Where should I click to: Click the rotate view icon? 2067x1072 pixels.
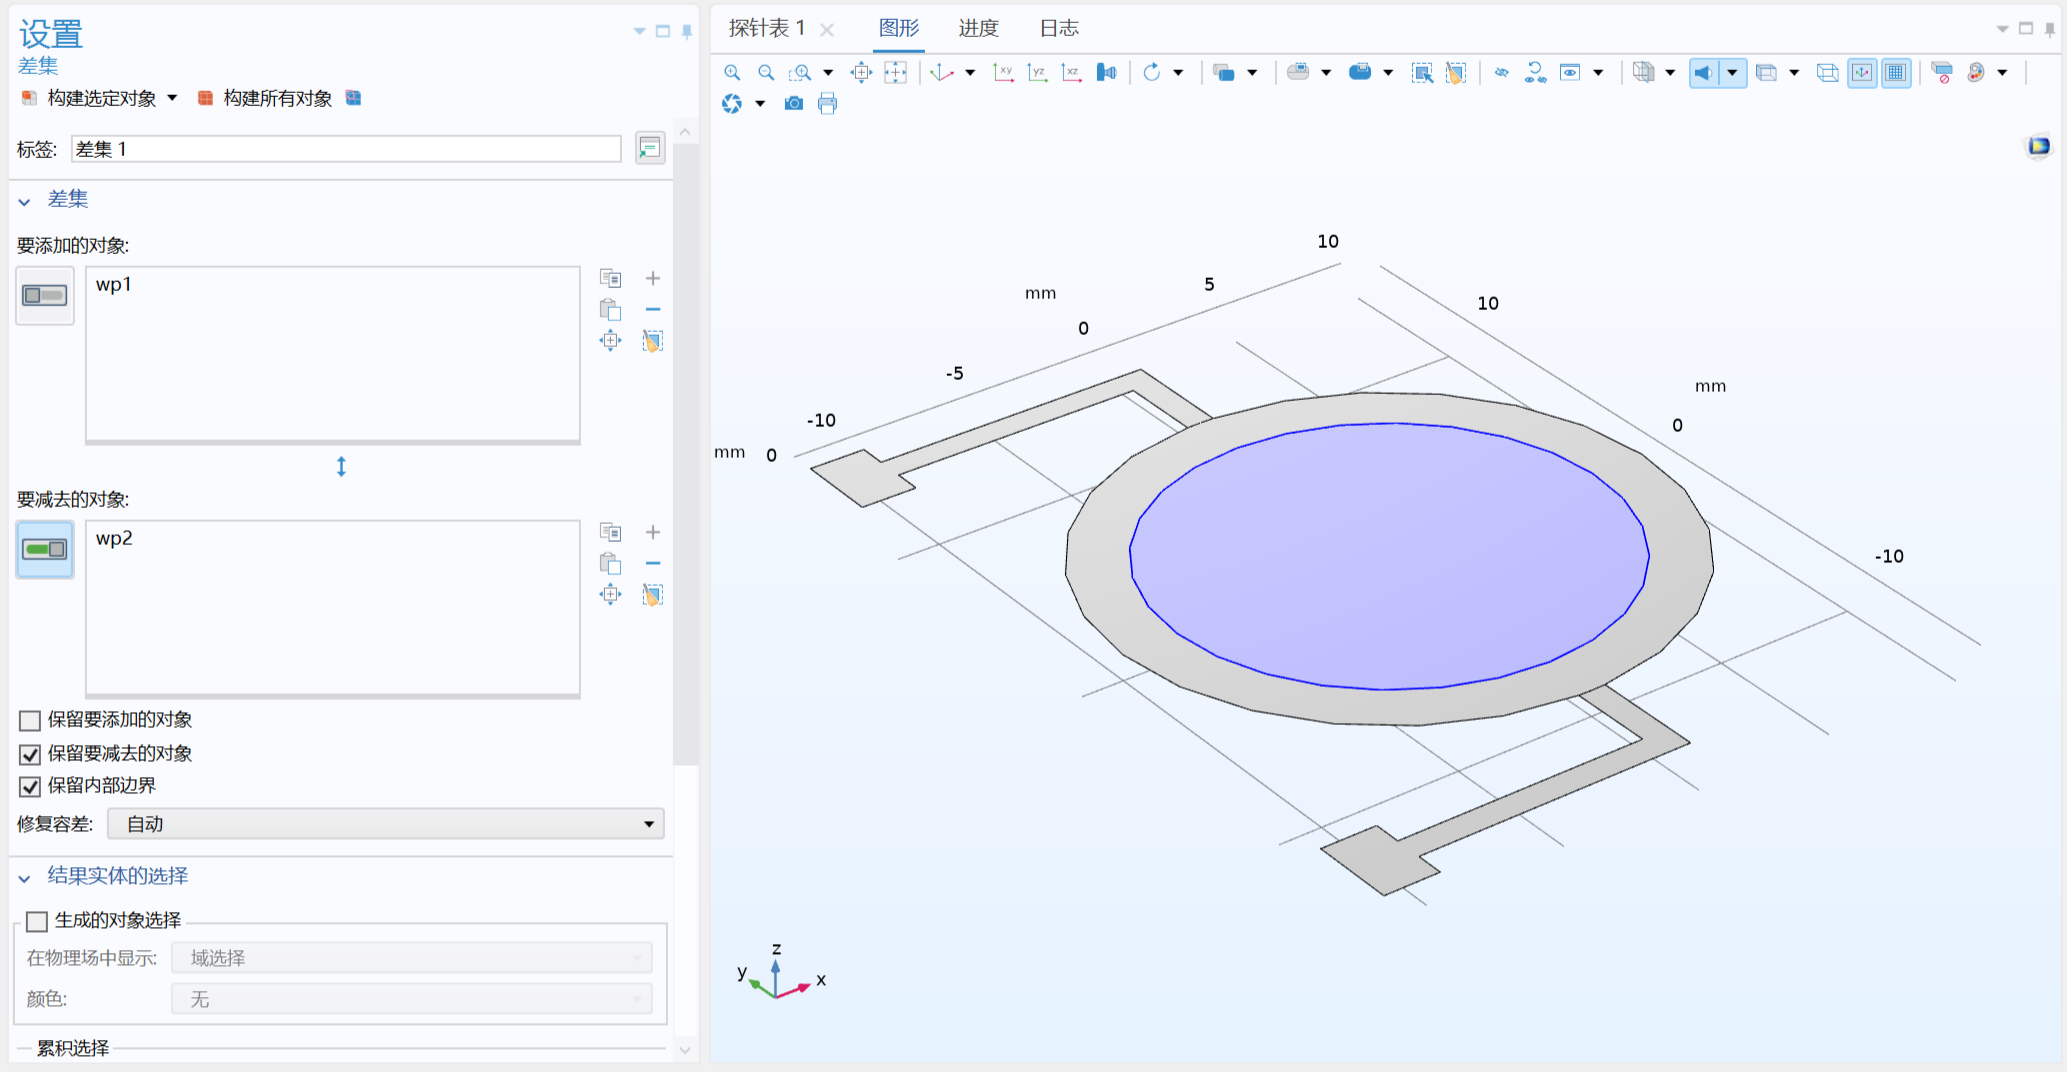1152,72
